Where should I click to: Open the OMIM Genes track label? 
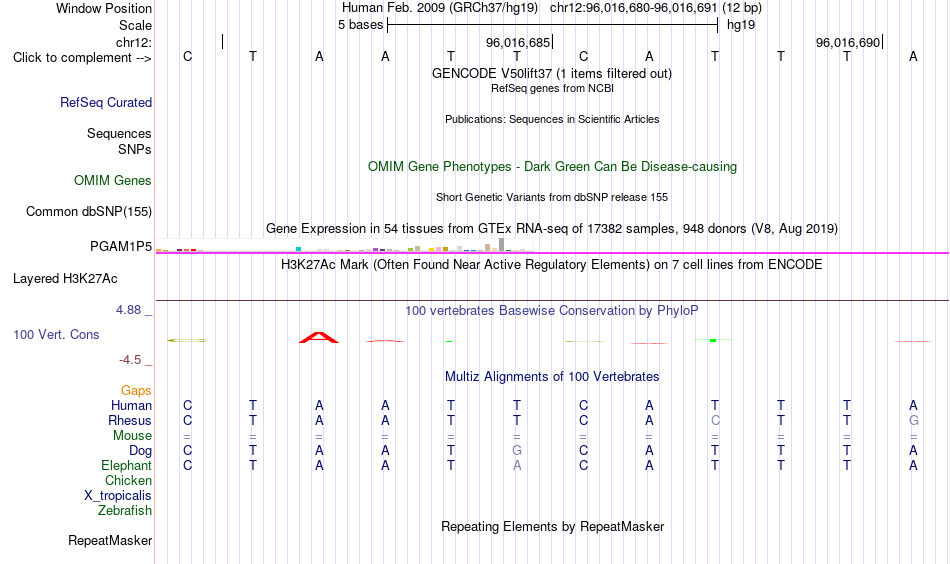coord(113,181)
